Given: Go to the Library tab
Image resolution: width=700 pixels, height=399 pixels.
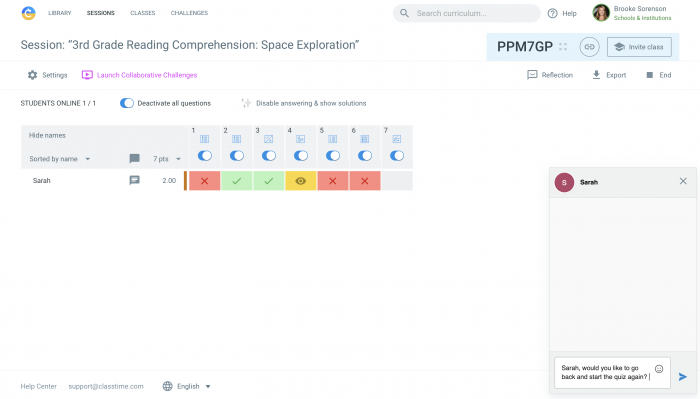Looking at the screenshot, I should pos(60,13).
